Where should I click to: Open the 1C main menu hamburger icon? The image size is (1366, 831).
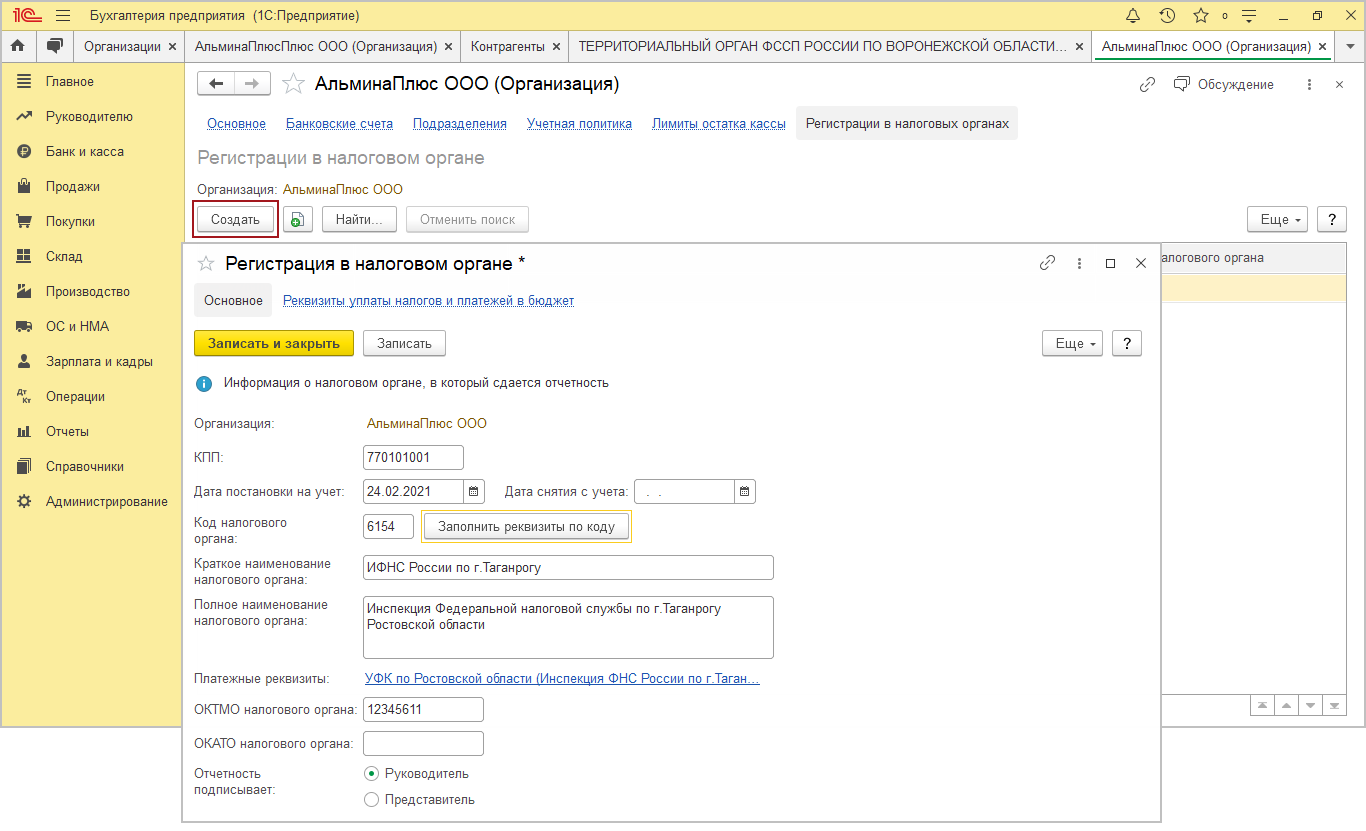pyautogui.click(x=63, y=16)
